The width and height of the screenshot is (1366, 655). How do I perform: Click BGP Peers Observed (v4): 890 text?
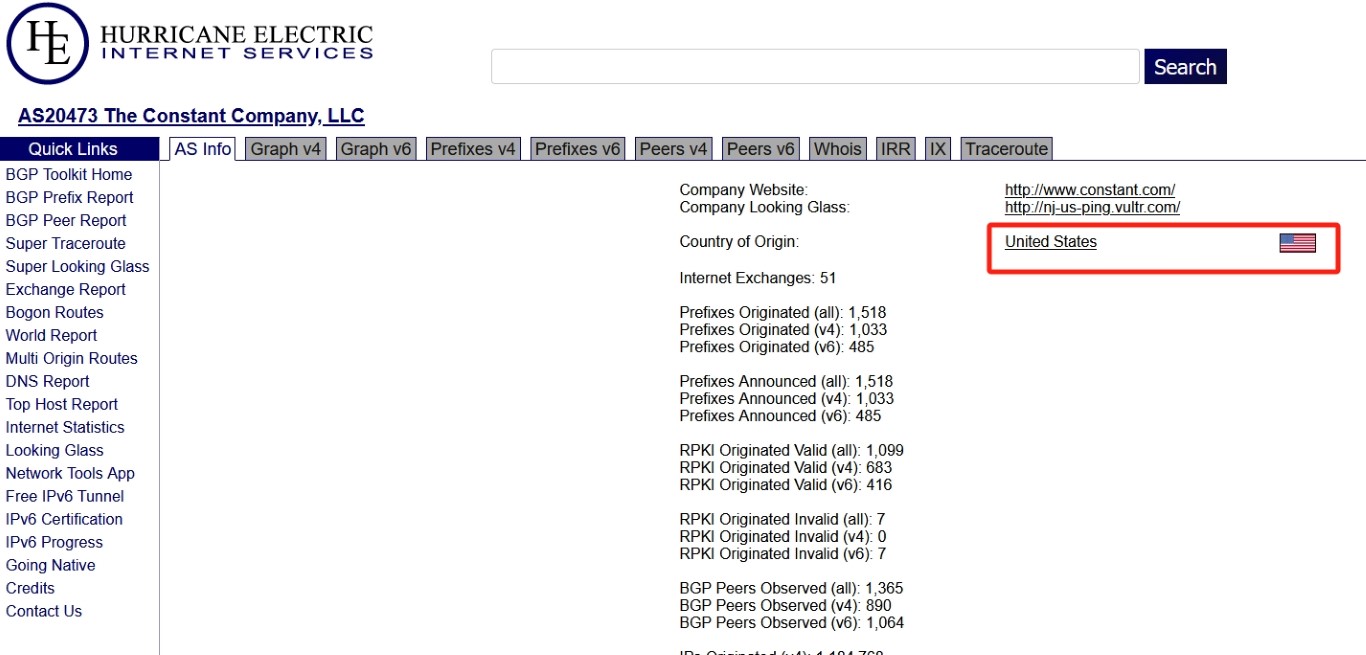coord(785,605)
